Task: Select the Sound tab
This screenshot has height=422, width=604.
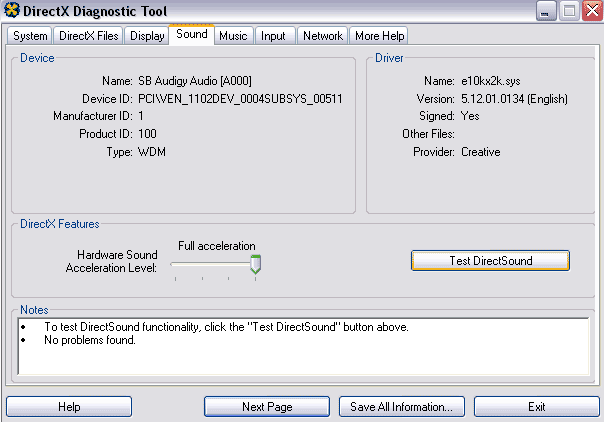Action: click(x=191, y=34)
